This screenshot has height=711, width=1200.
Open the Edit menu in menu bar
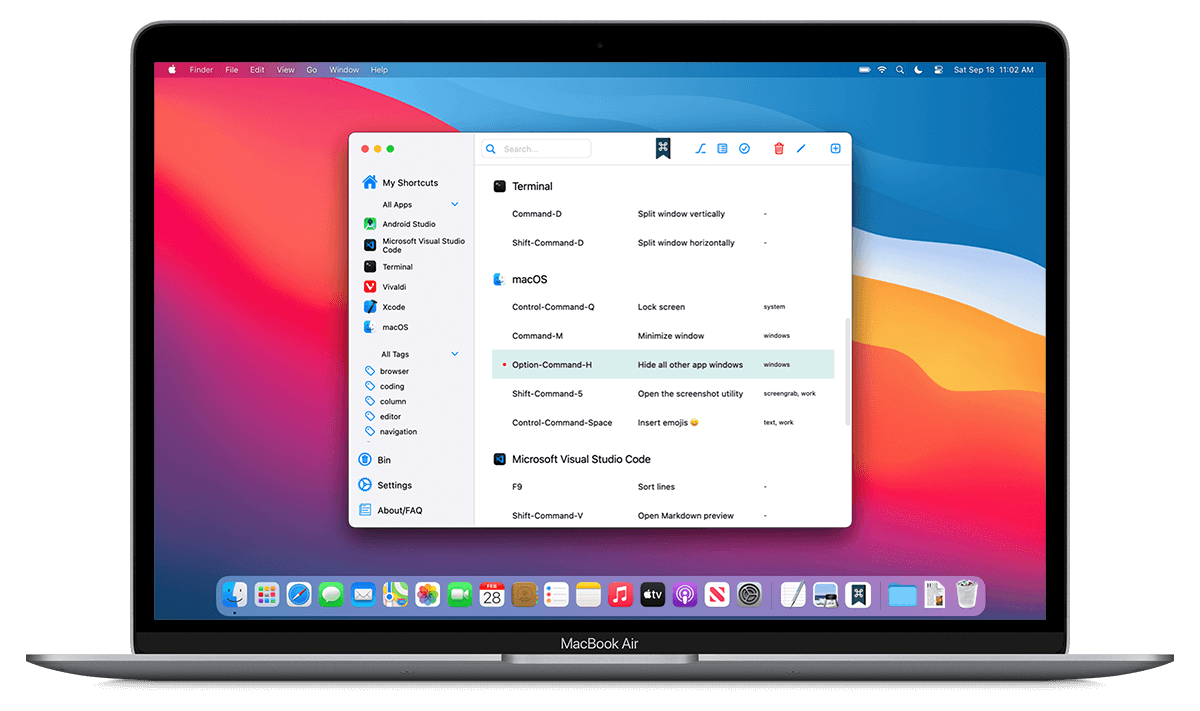pos(257,70)
